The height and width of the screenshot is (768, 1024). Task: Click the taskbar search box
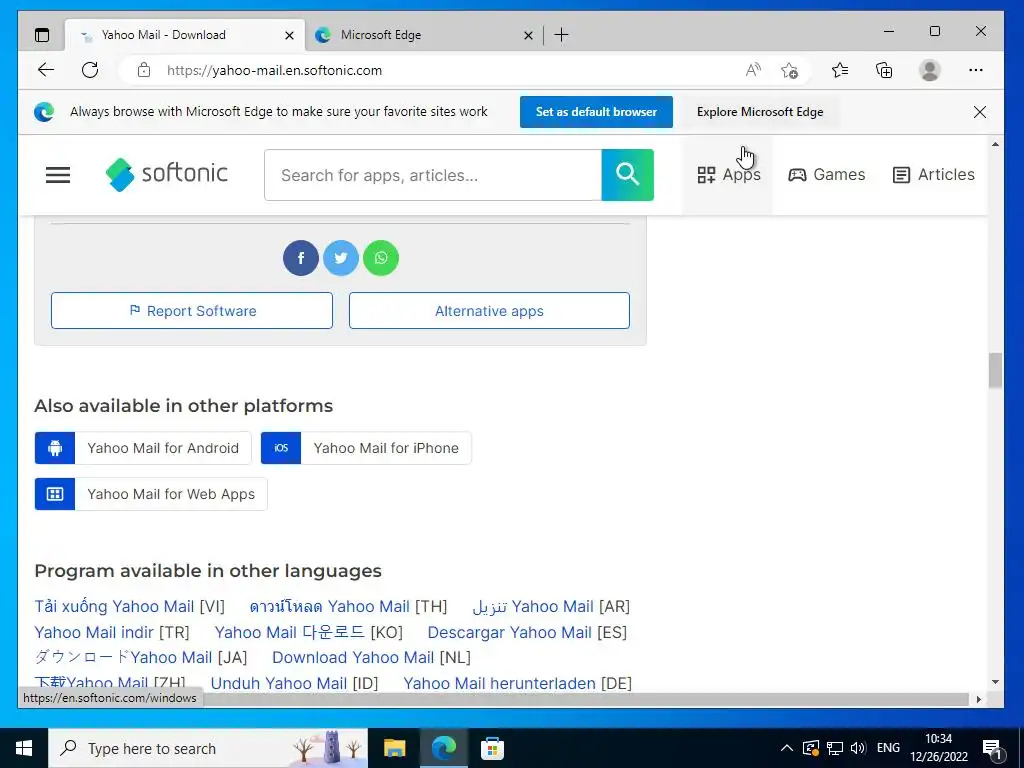(x=208, y=748)
